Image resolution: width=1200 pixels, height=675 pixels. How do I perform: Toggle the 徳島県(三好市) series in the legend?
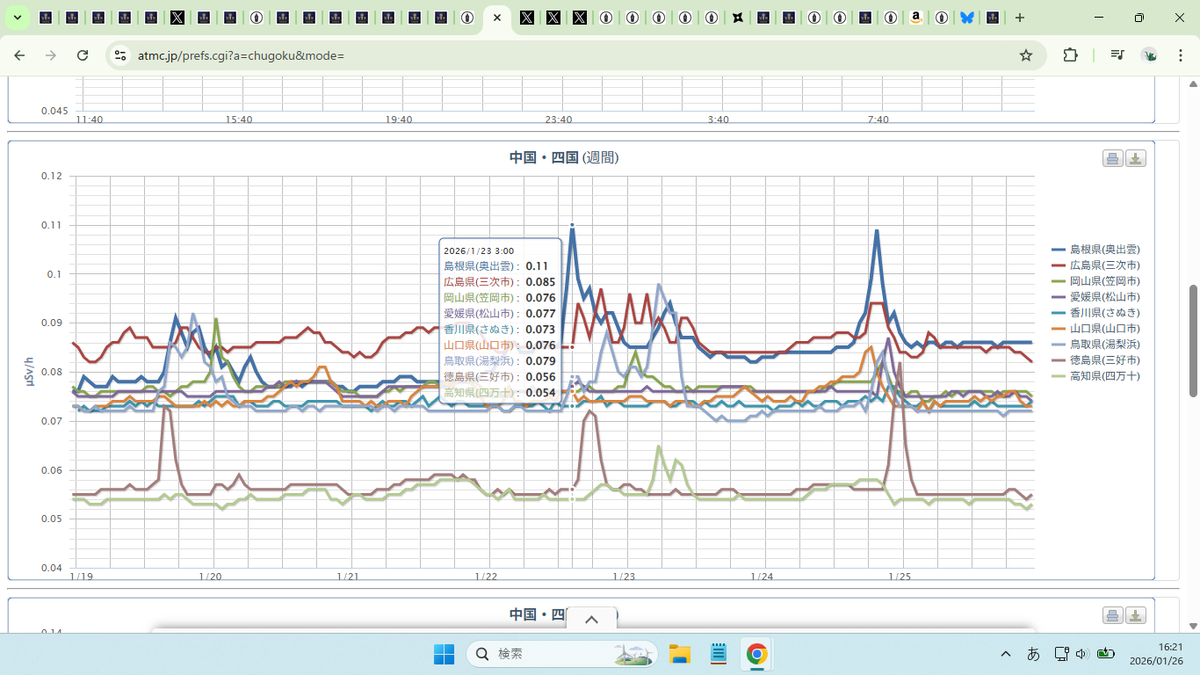[x=1096, y=360]
